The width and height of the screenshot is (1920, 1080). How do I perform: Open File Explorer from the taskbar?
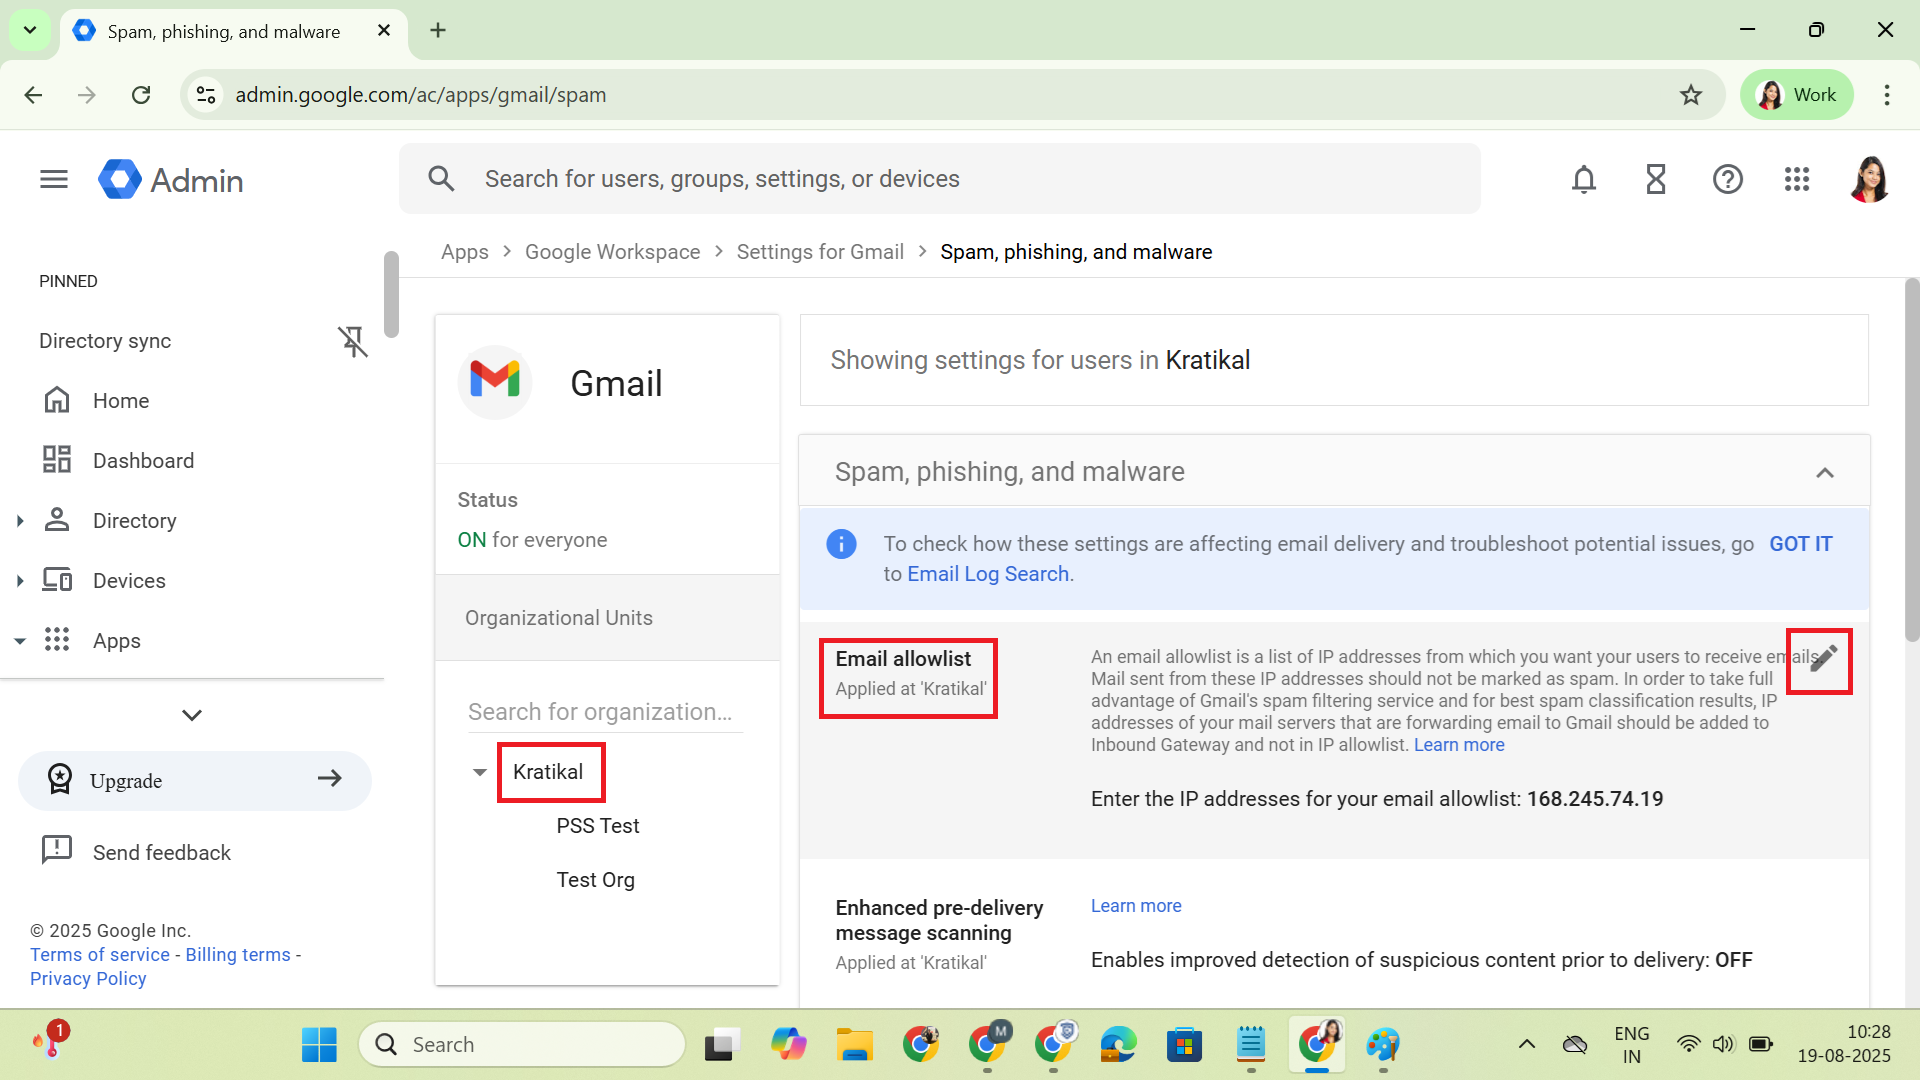pyautogui.click(x=855, y=1045)
